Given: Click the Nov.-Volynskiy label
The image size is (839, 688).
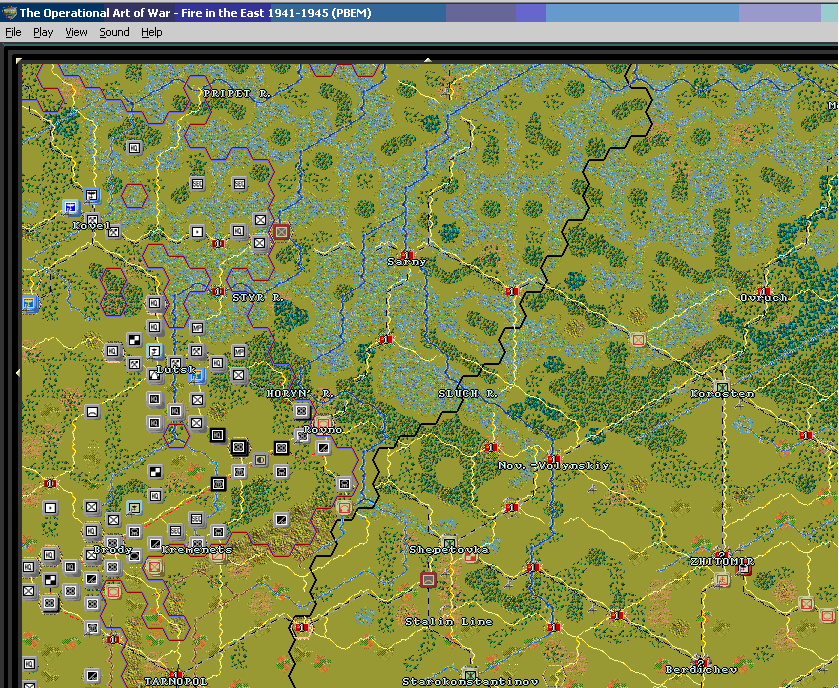Looking at the screenshot, I should [x=554, y=465].
